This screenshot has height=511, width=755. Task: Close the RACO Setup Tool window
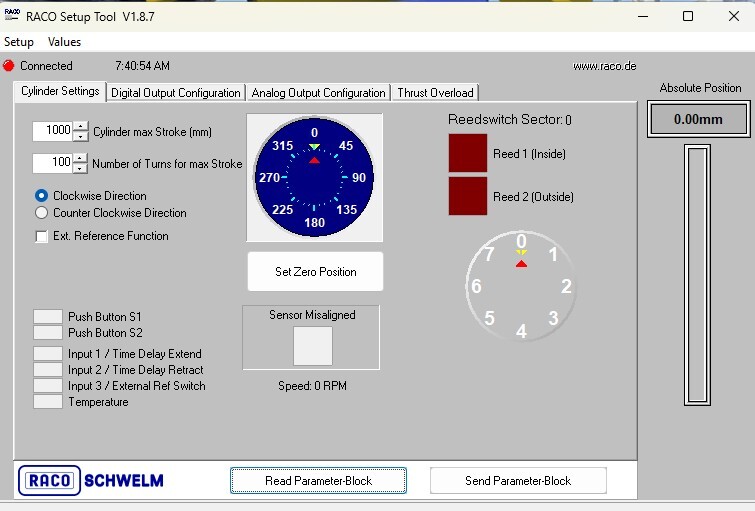734,16
